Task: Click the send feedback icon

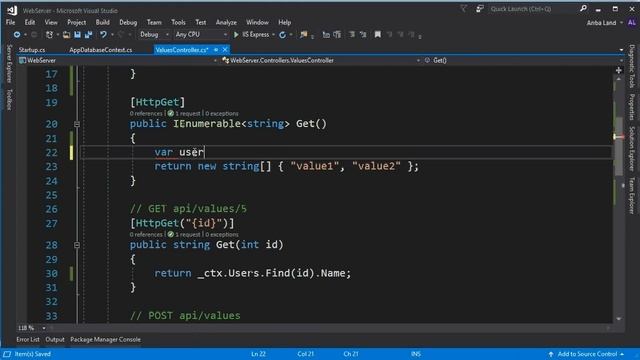Action: coord(480,9)
